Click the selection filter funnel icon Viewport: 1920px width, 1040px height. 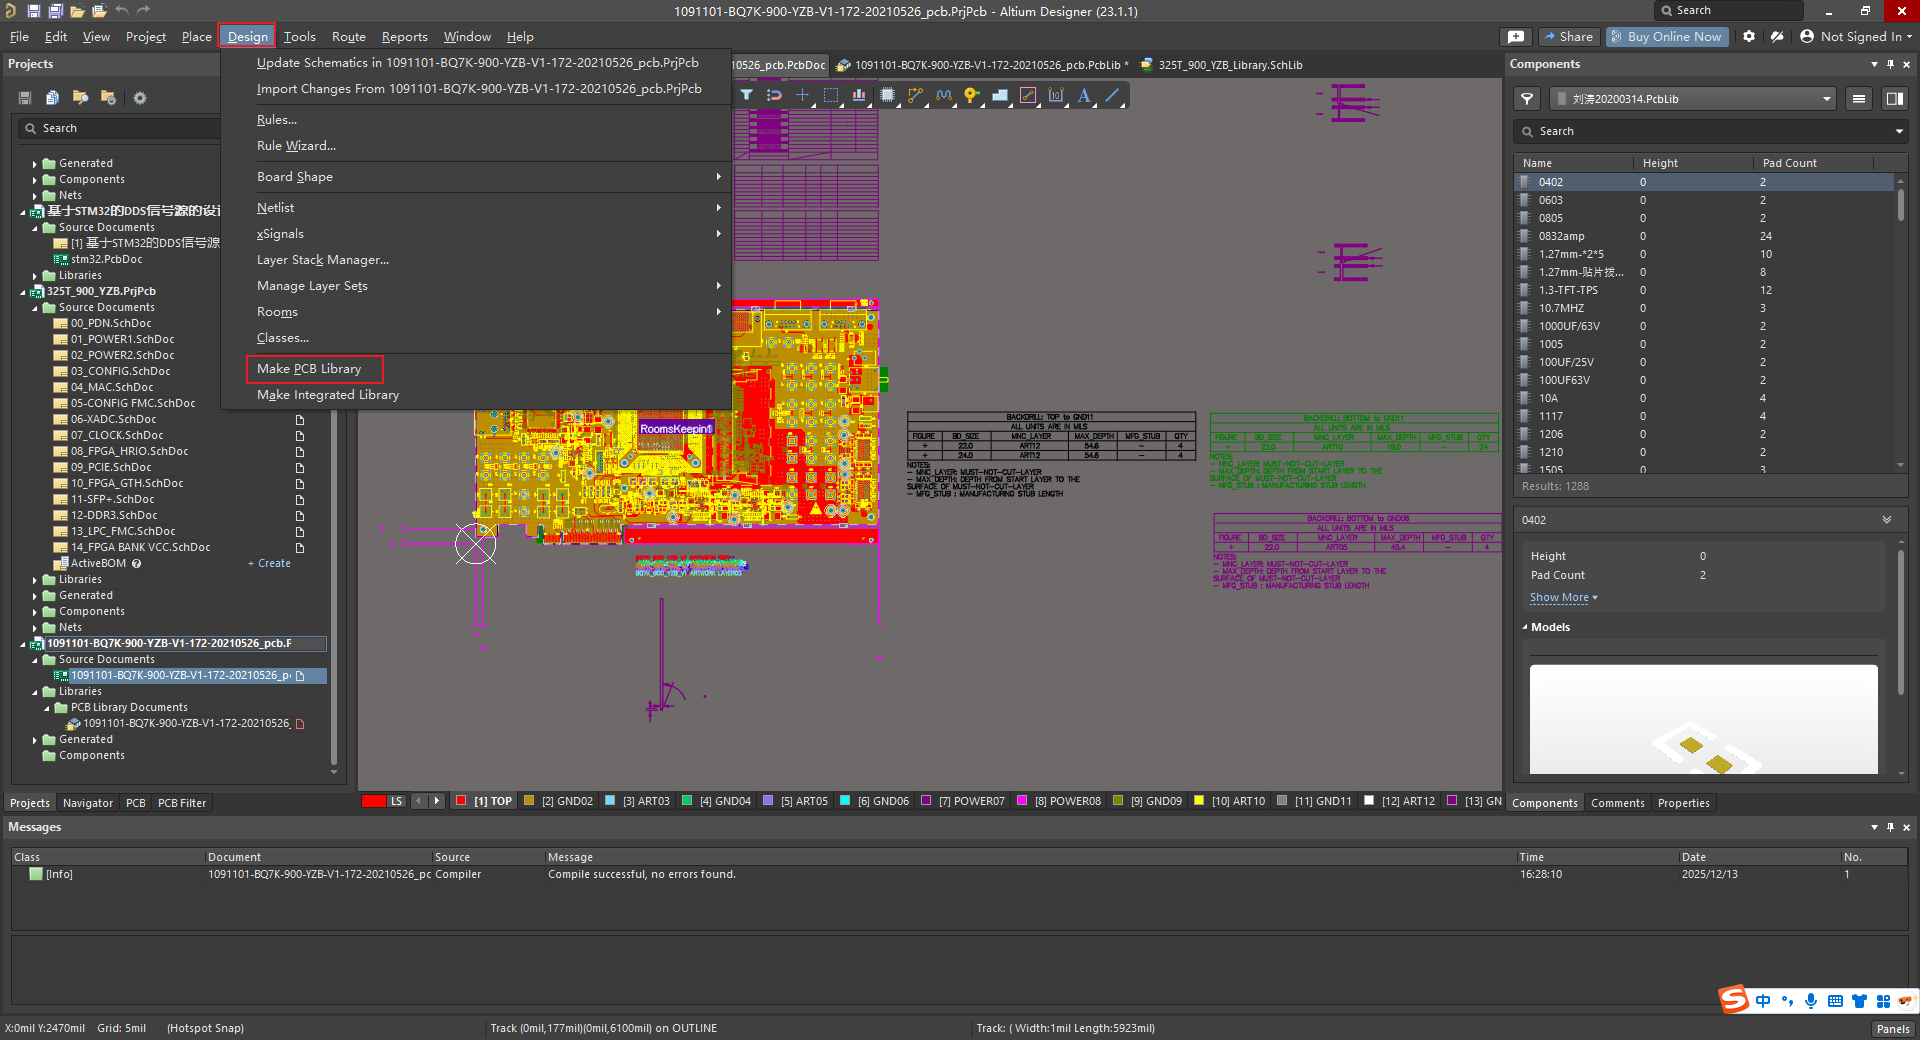(747, 95)
